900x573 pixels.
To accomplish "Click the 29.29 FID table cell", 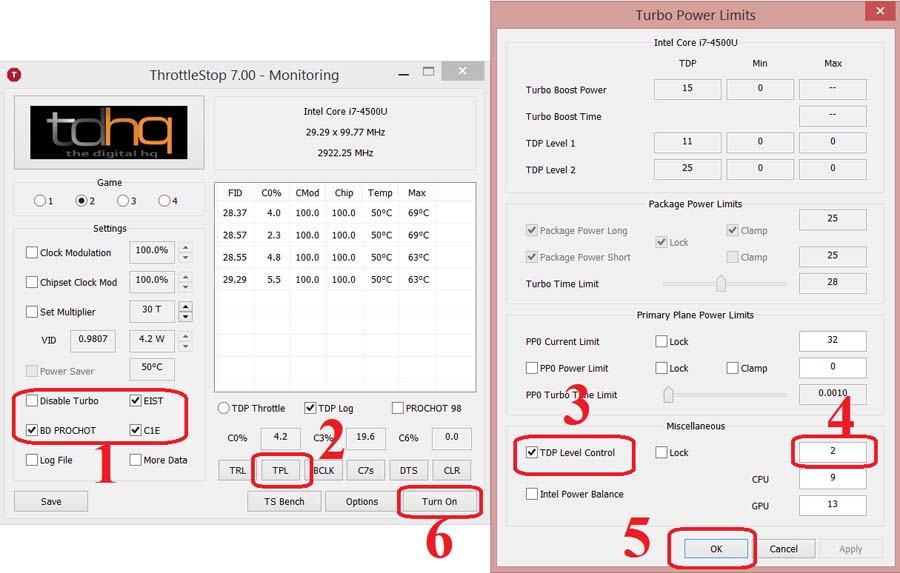I will [234, 280].
